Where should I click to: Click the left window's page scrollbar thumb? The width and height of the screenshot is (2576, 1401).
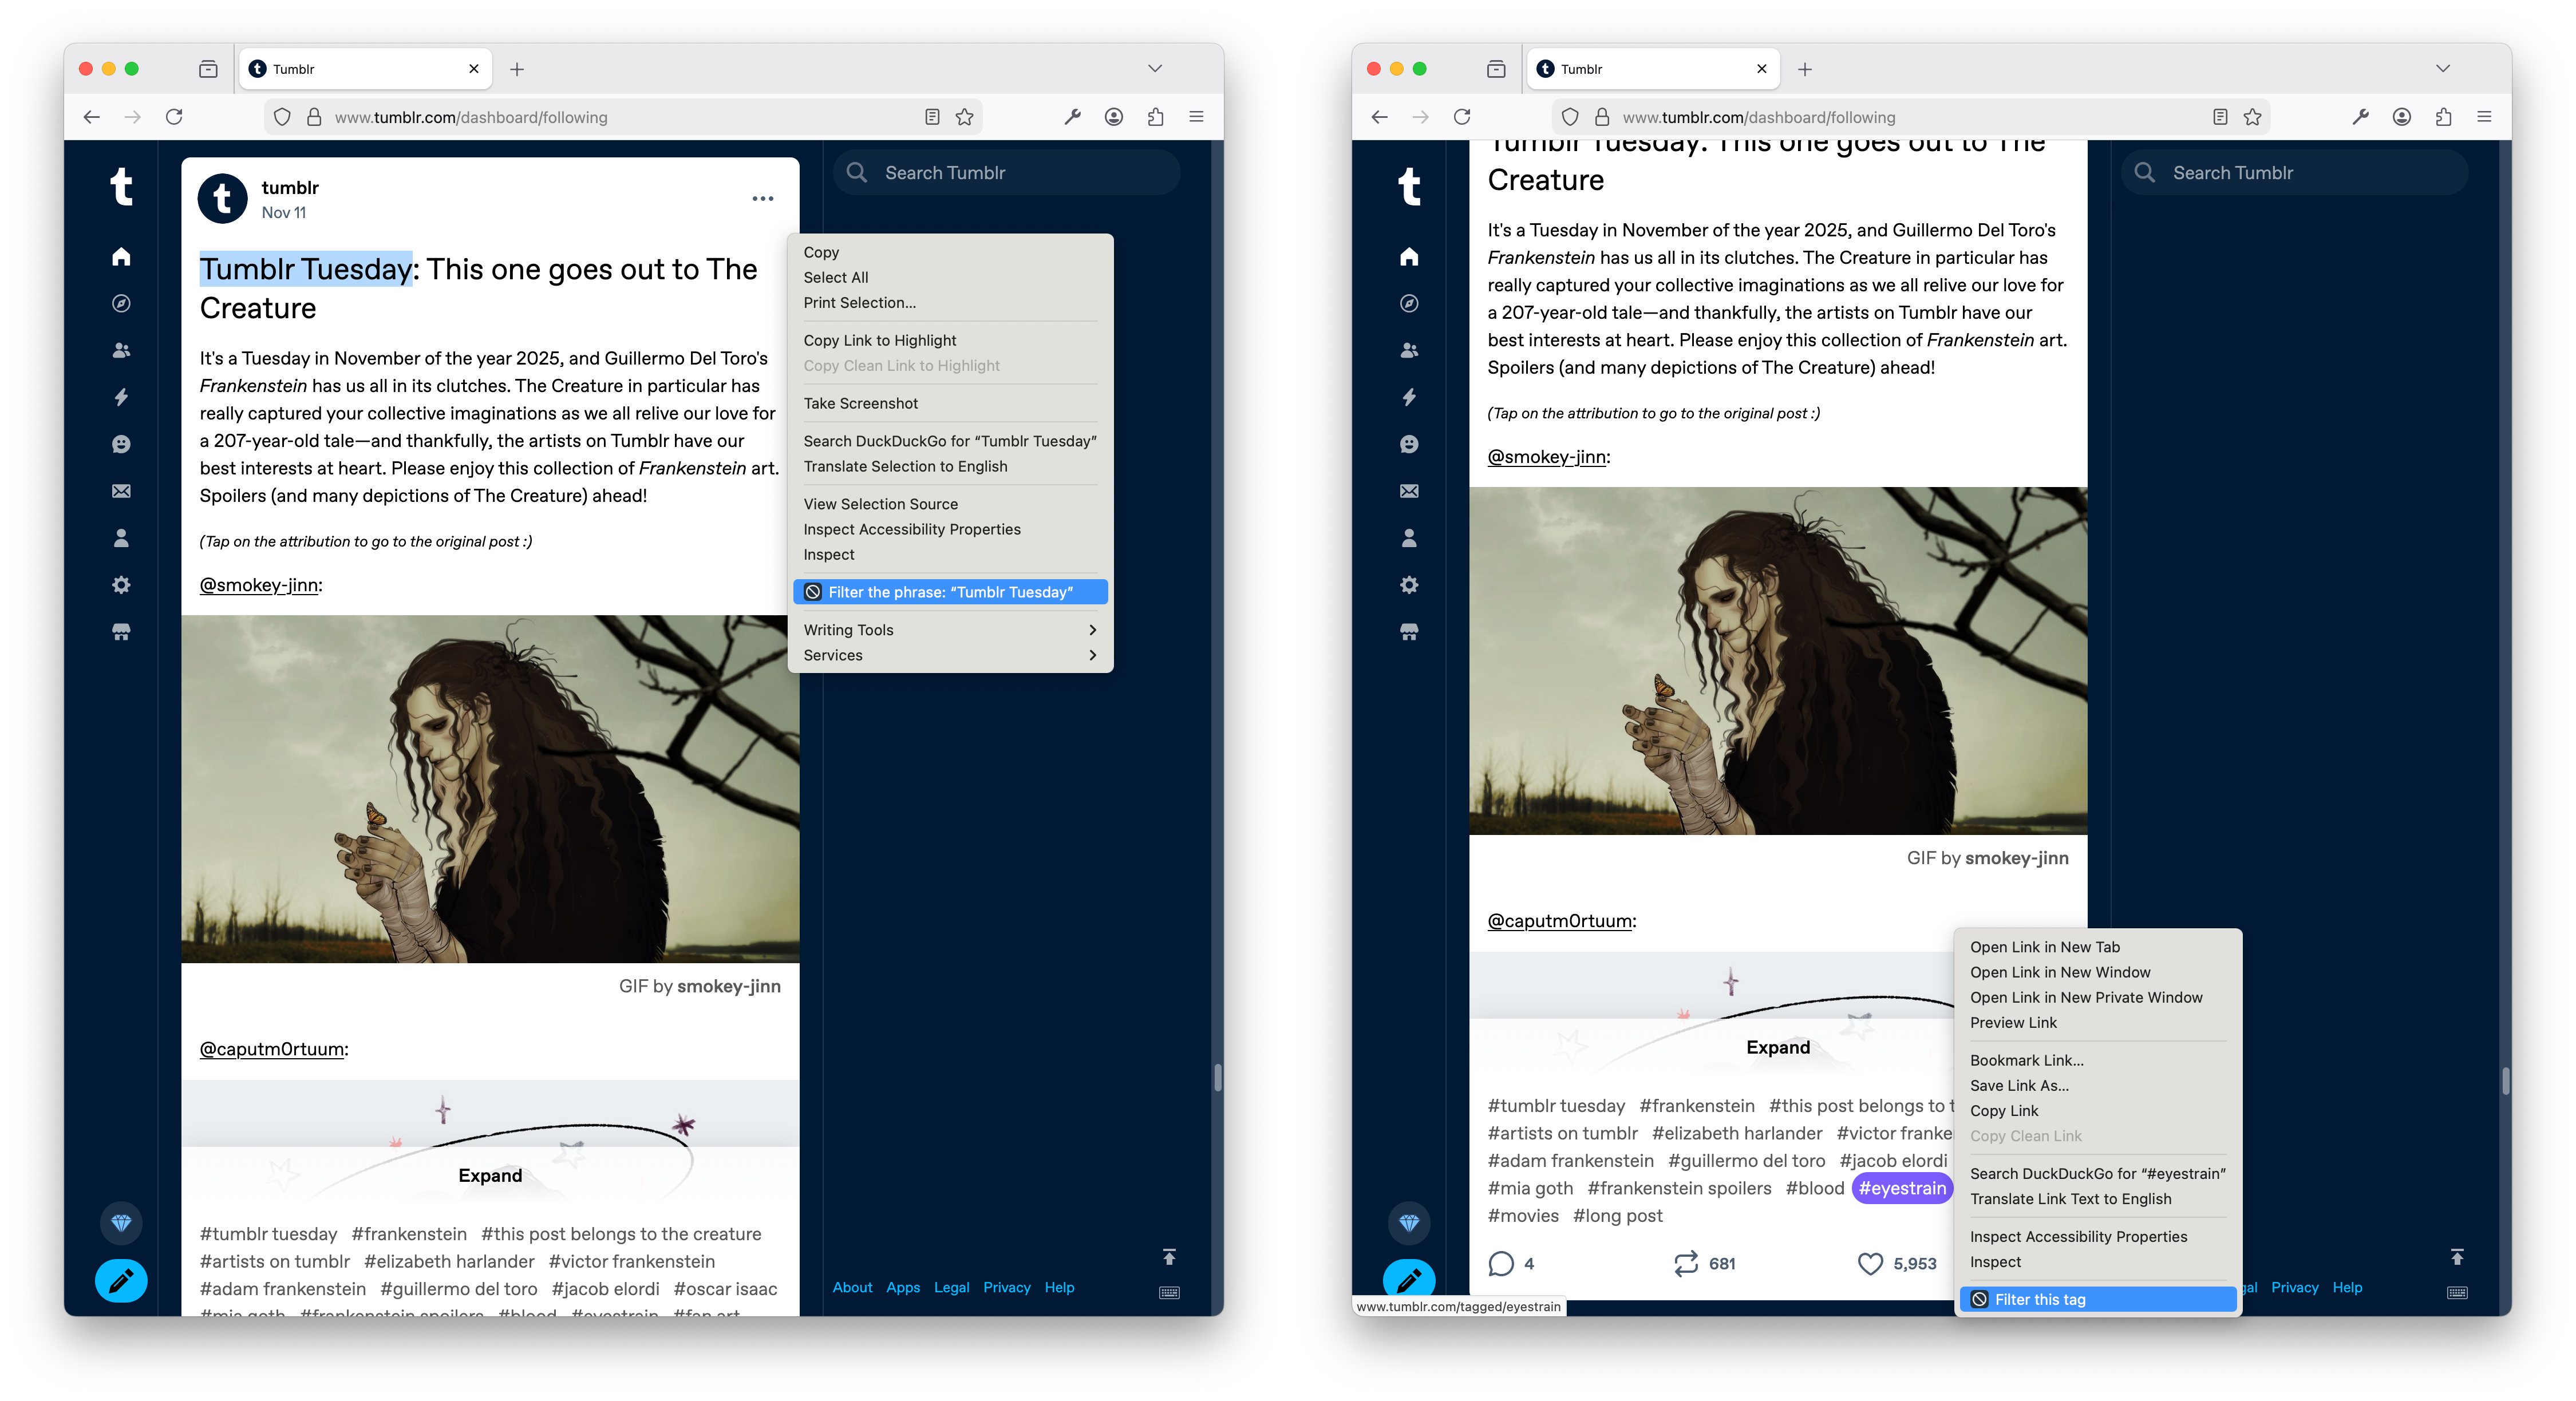[x=1217, y=1077]
